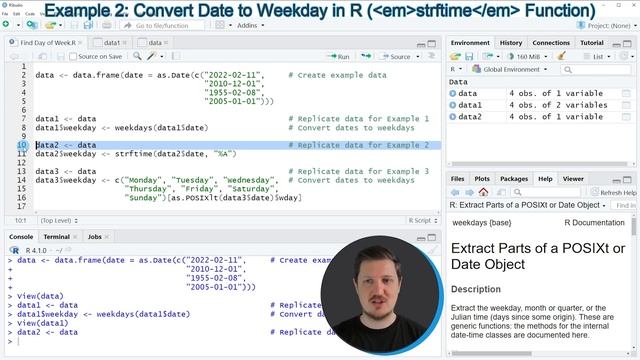Click the Code Tools magic wand icon
Screen dimensions: 640x360
152,56
